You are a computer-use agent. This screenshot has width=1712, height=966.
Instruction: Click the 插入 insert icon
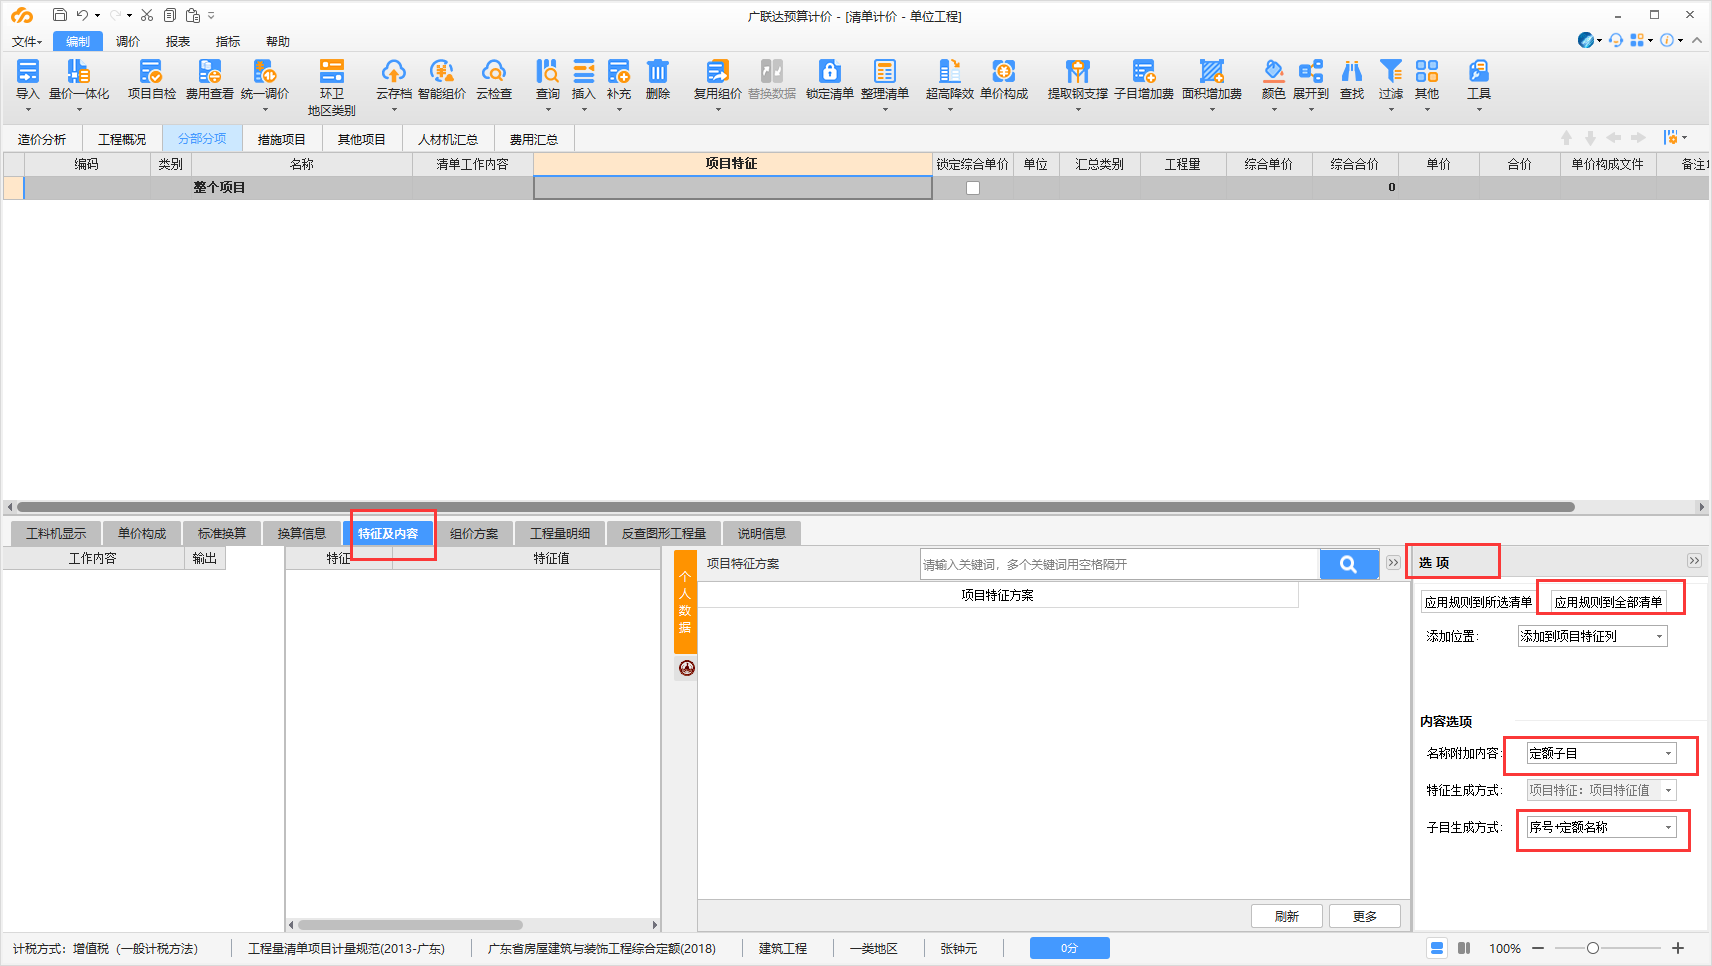(584, 79)
